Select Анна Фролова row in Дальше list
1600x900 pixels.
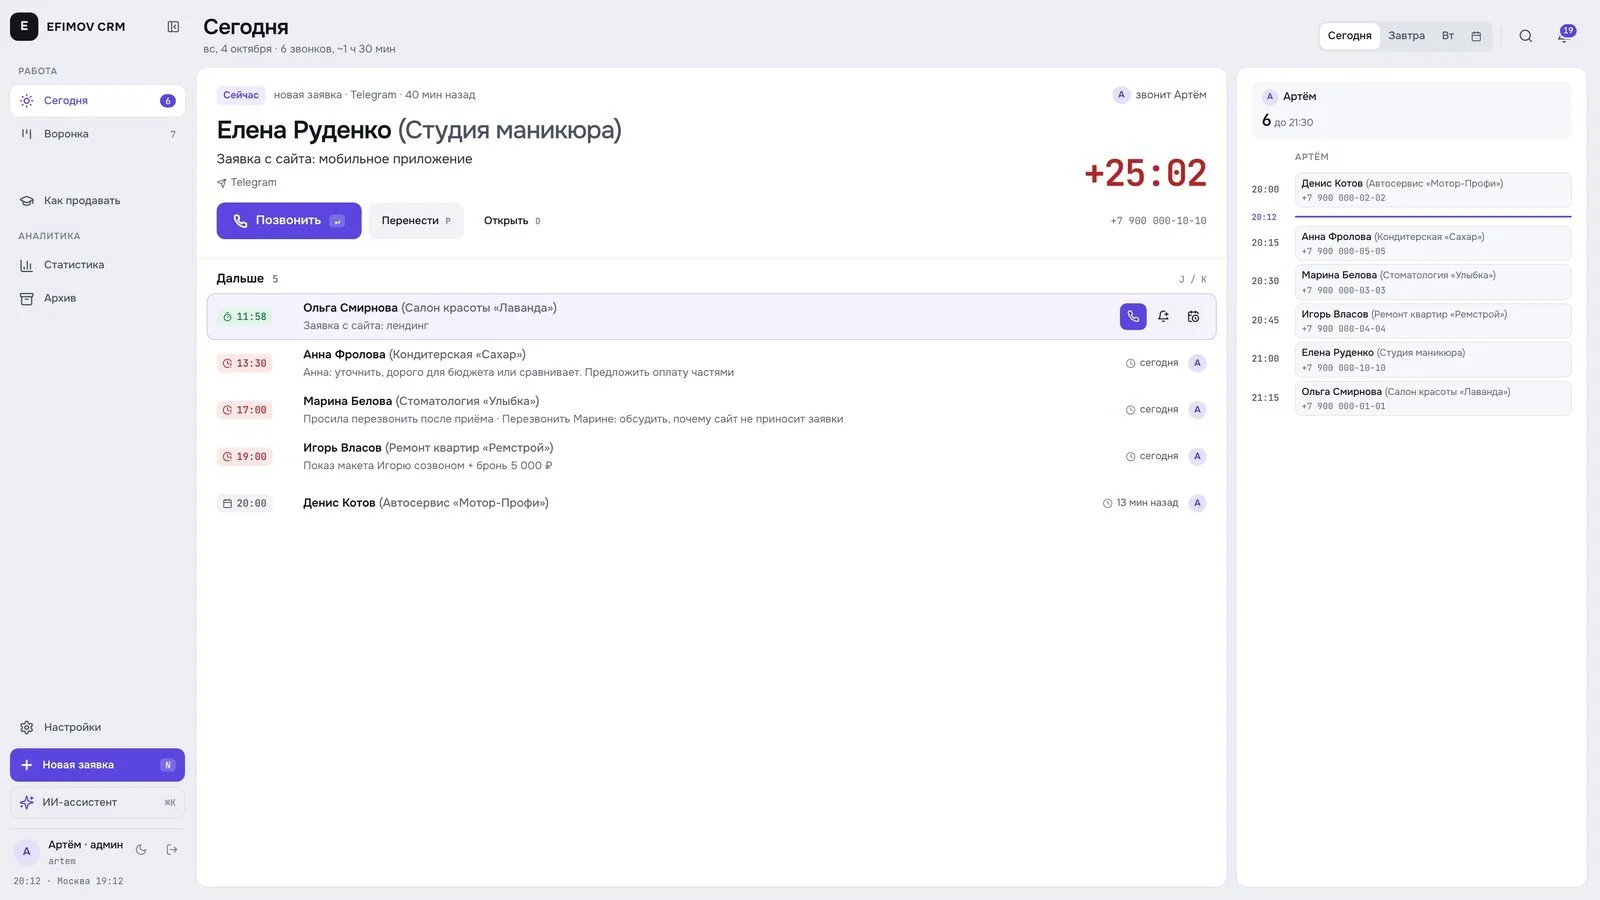pyautogui.click(x=711, y=363)
